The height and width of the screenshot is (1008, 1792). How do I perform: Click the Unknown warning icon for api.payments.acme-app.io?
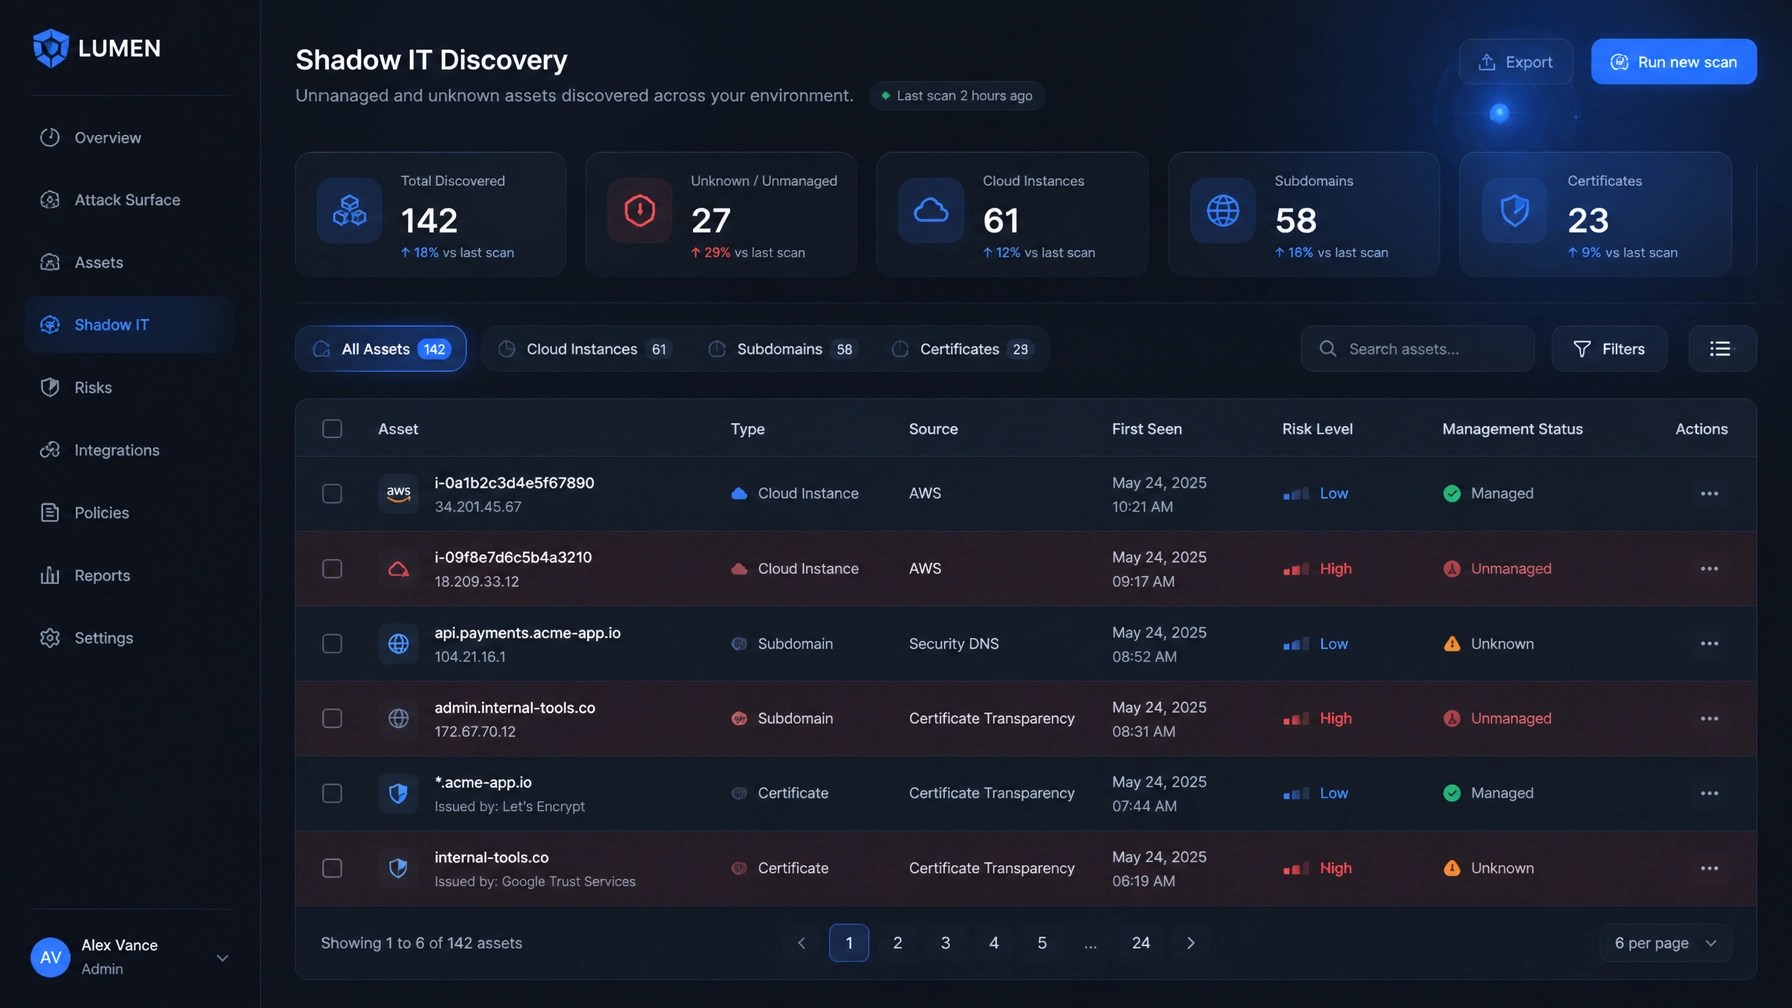point(1452,644)
